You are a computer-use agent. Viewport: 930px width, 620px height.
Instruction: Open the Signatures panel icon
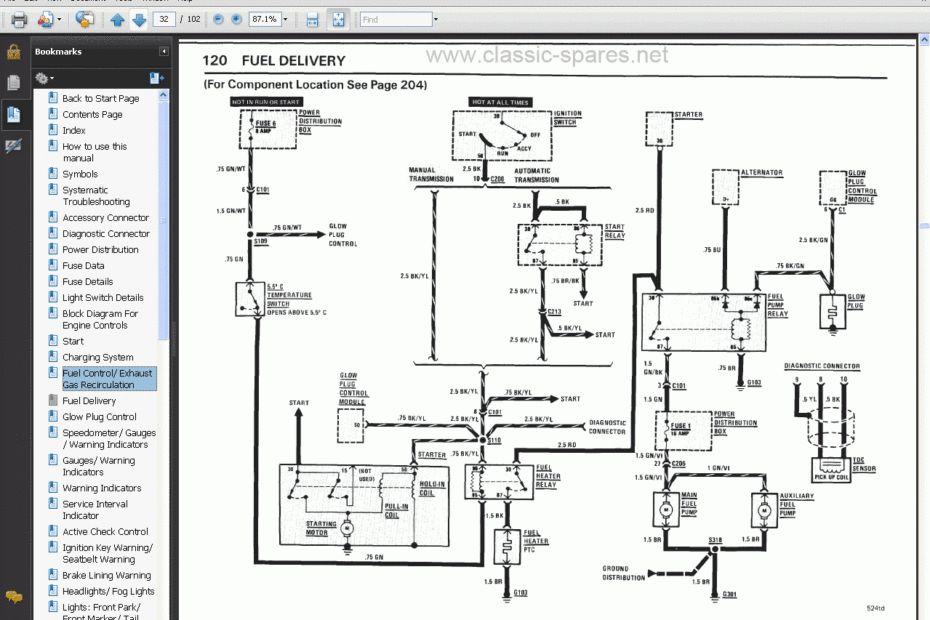[x=14, y=145]
